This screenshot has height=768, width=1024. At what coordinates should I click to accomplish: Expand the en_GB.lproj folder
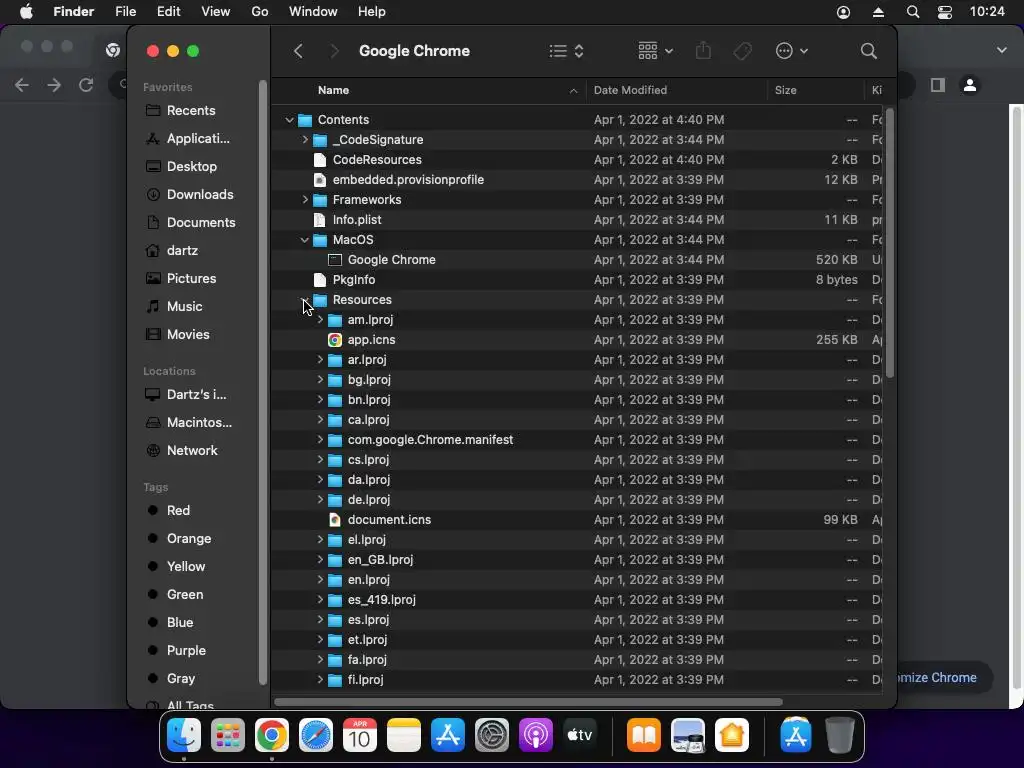tap(320, 560)
